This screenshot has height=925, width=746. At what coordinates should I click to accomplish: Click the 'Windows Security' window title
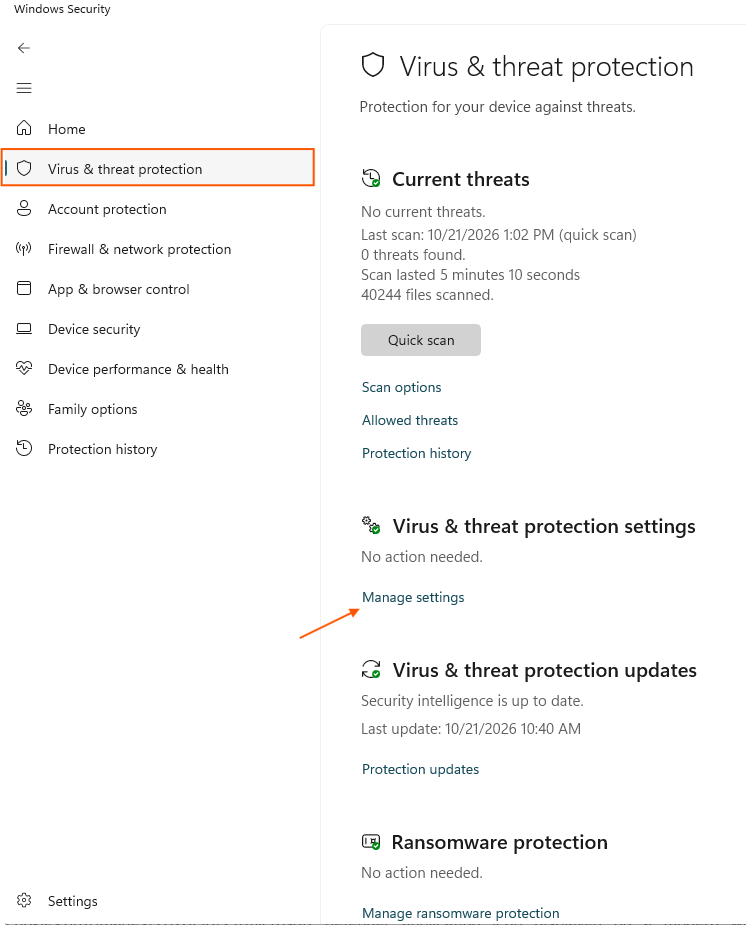63,9
